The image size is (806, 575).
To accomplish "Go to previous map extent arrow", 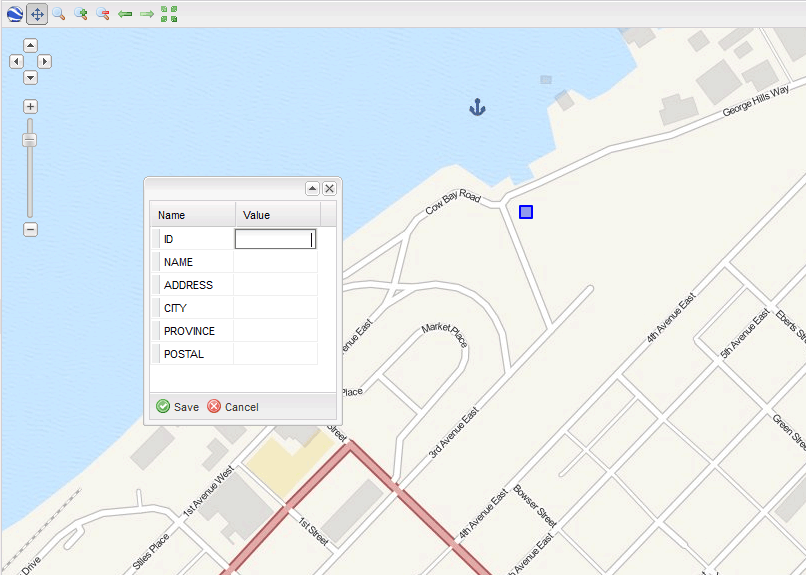I will [125, 14].
